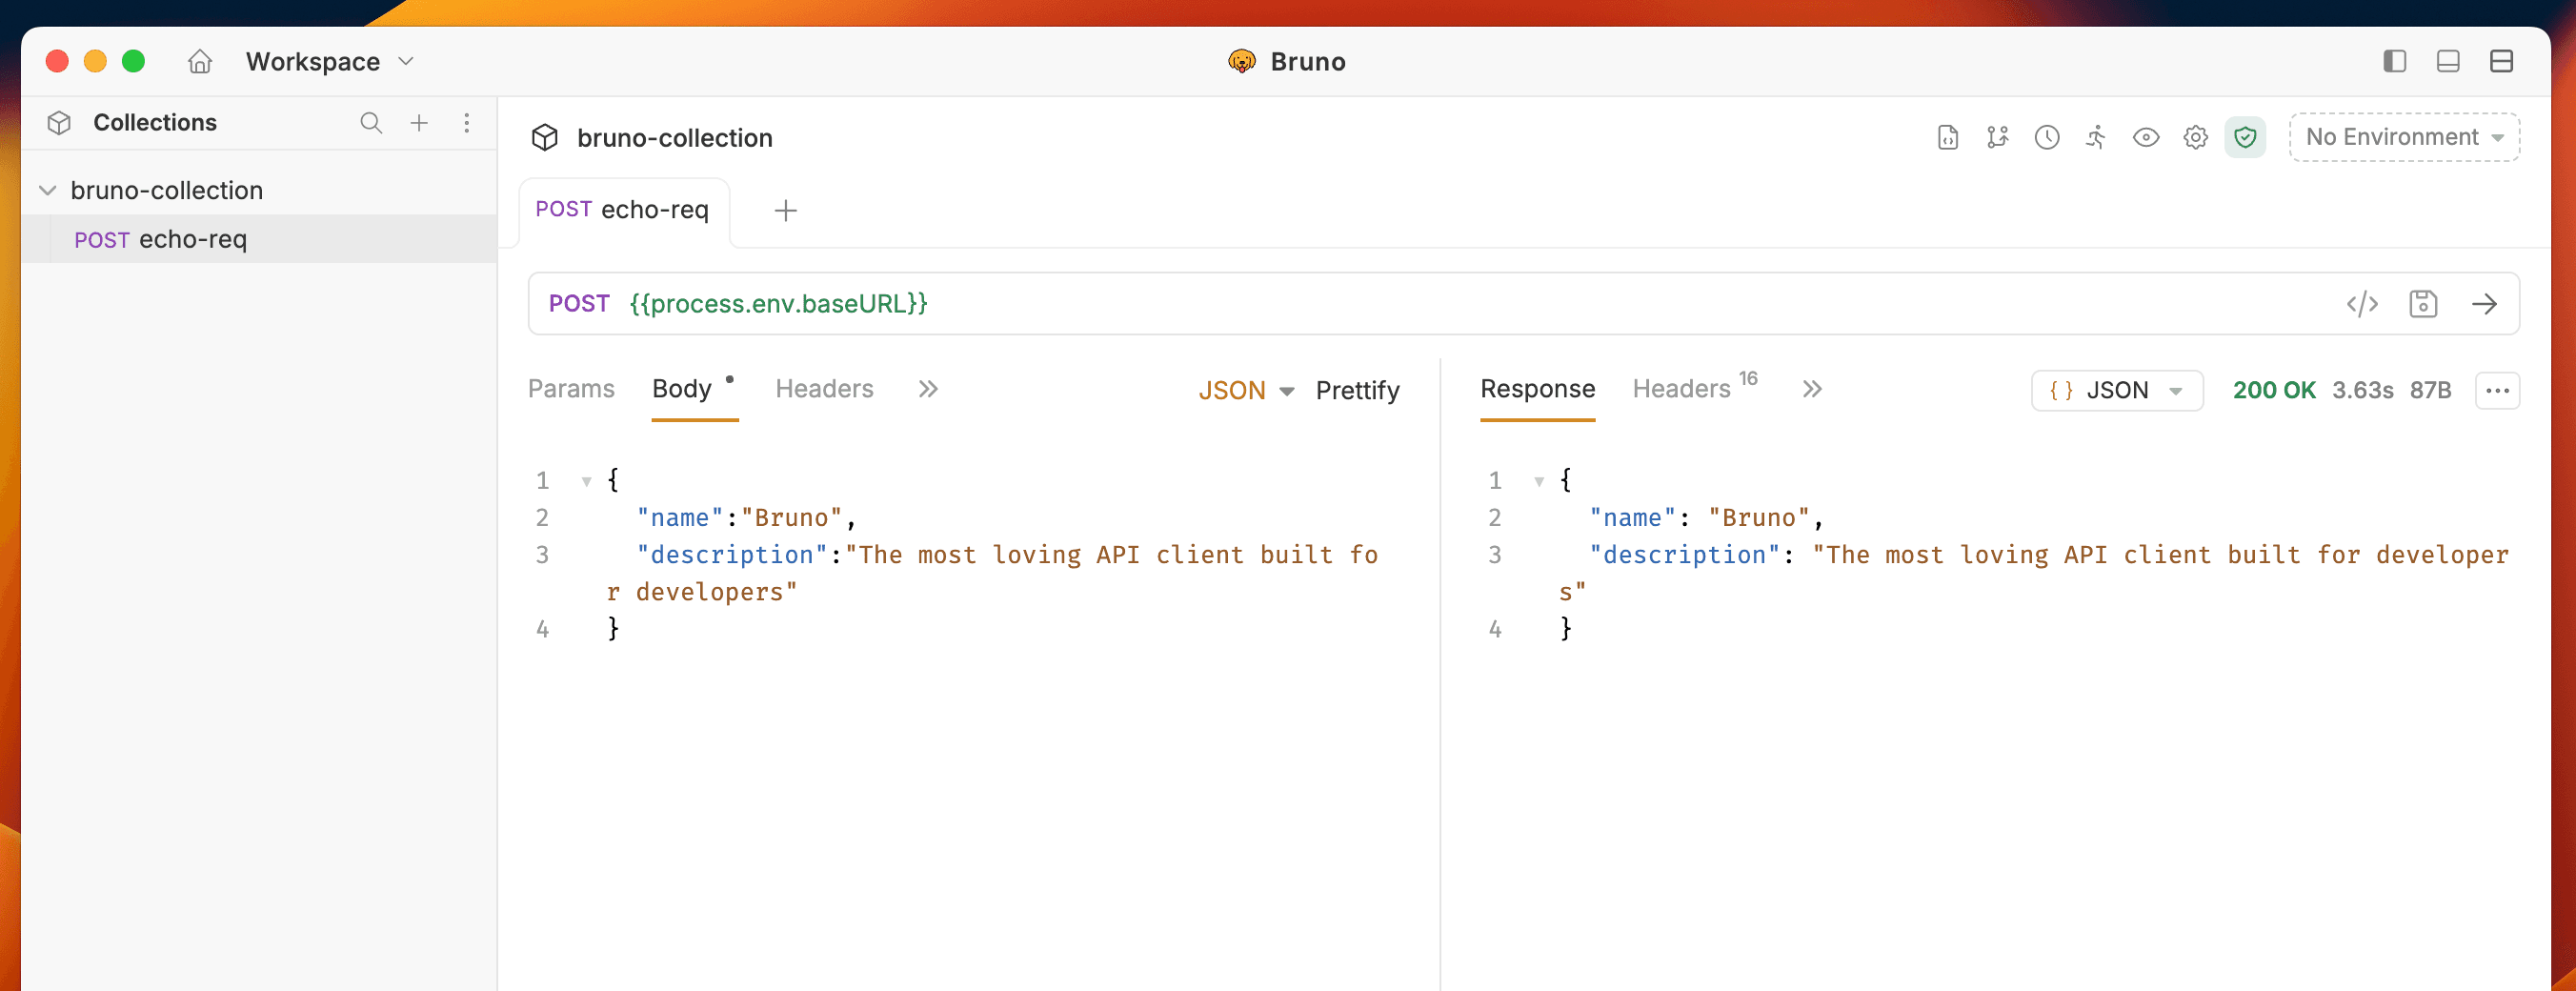Screen dimensions: 2576x991
Task: Save the request using the save icon
Action: pos(2423,304)
